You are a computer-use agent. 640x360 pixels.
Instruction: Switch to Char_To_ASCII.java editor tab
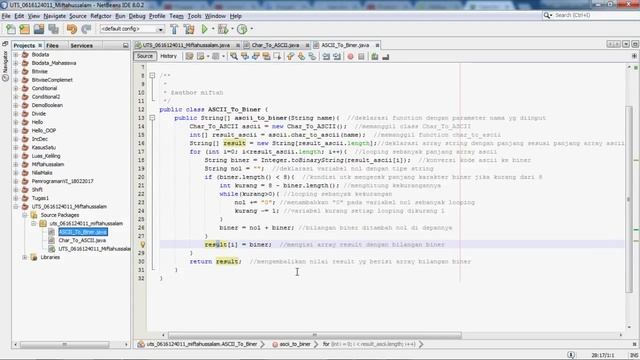pos(276,45)
